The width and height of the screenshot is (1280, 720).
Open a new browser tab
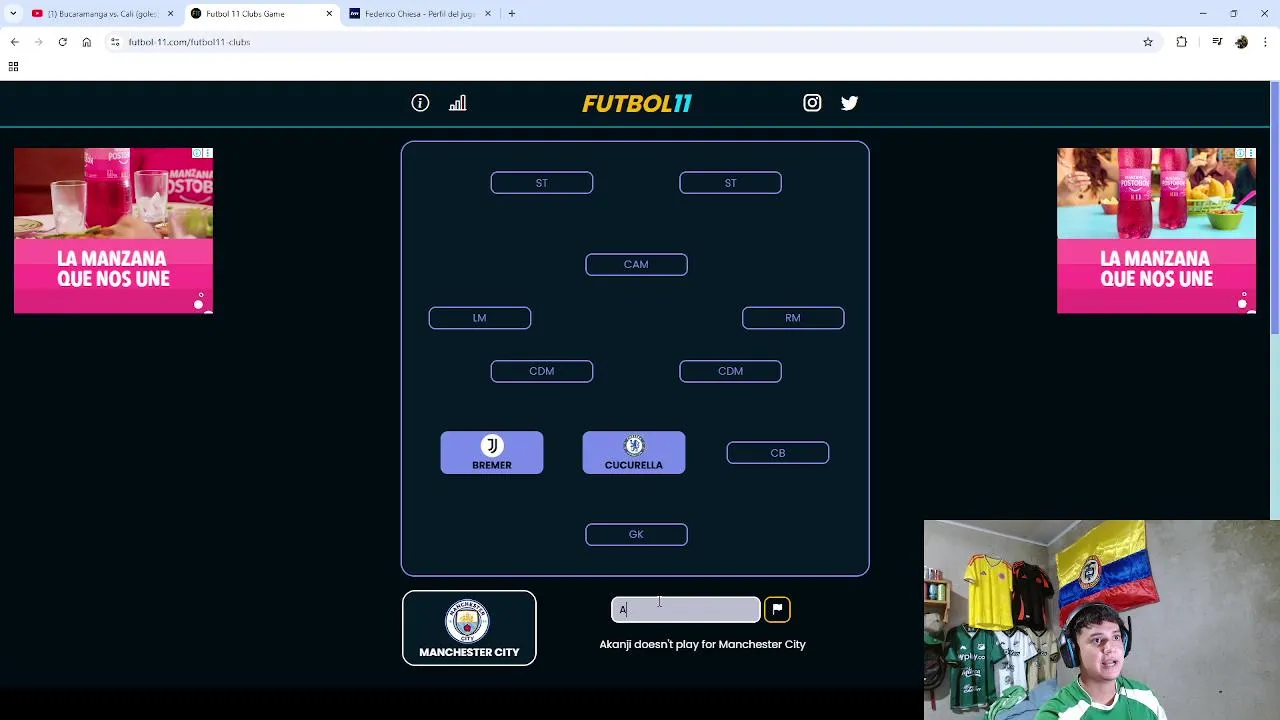(x=511, y=14)
